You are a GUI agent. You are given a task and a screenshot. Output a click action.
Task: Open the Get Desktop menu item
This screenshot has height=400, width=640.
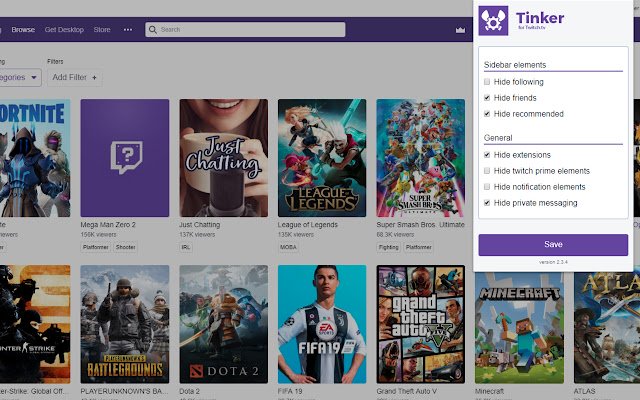[x=64, y=30]
